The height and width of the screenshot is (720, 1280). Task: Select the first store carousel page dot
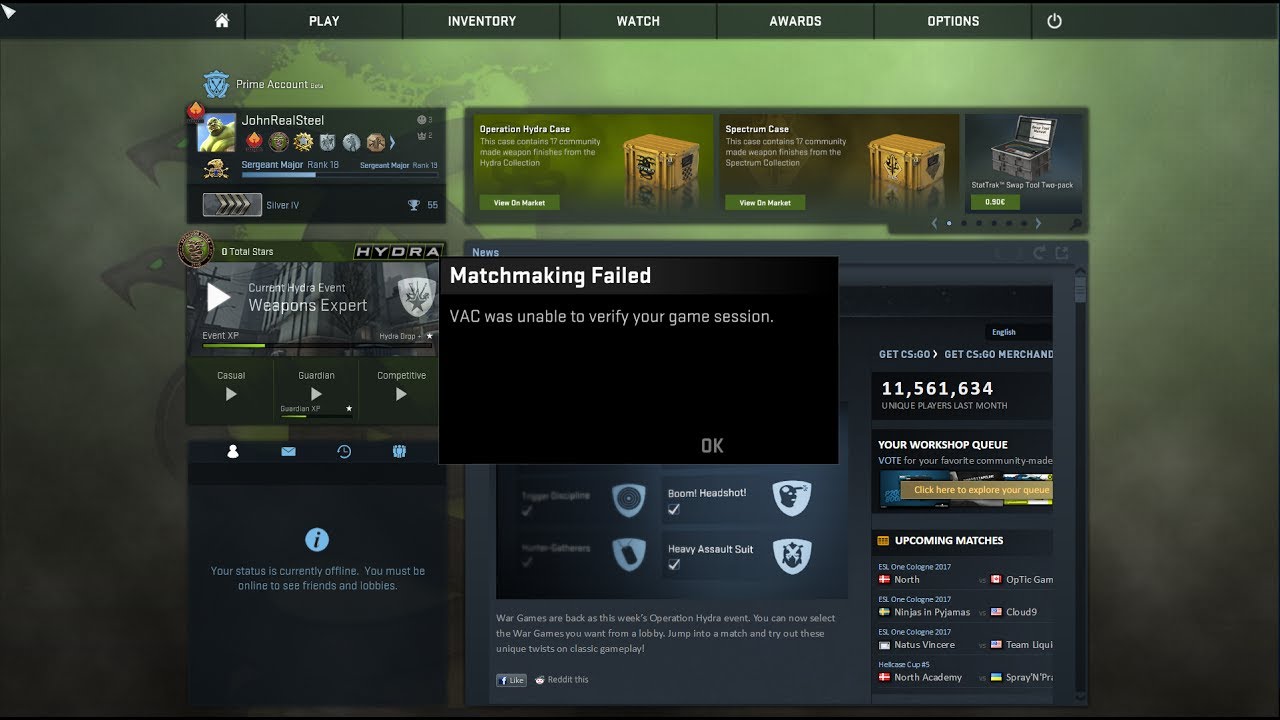949,223
